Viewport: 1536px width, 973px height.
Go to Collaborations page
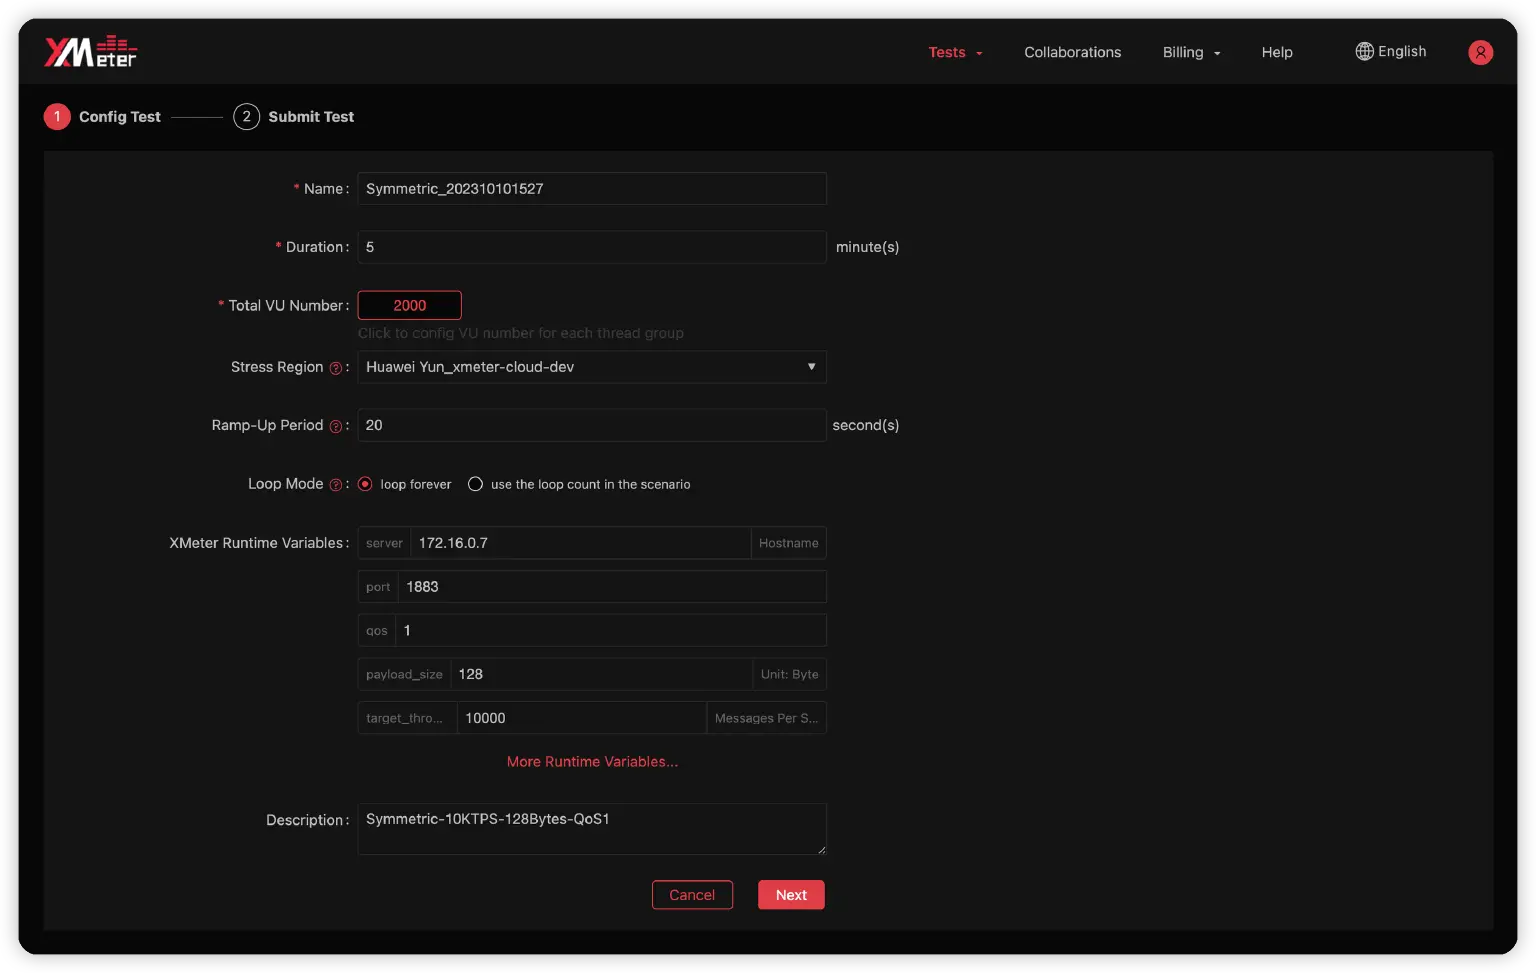pos(1072,52)
